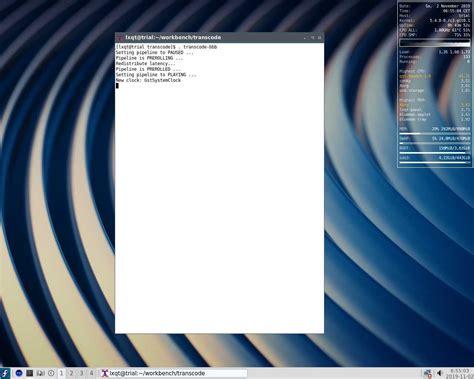Image resolution: width=474 pixels, height=379 pixels.
Task: Close the transcode terminal window
Action: click(x=319, y=38)
